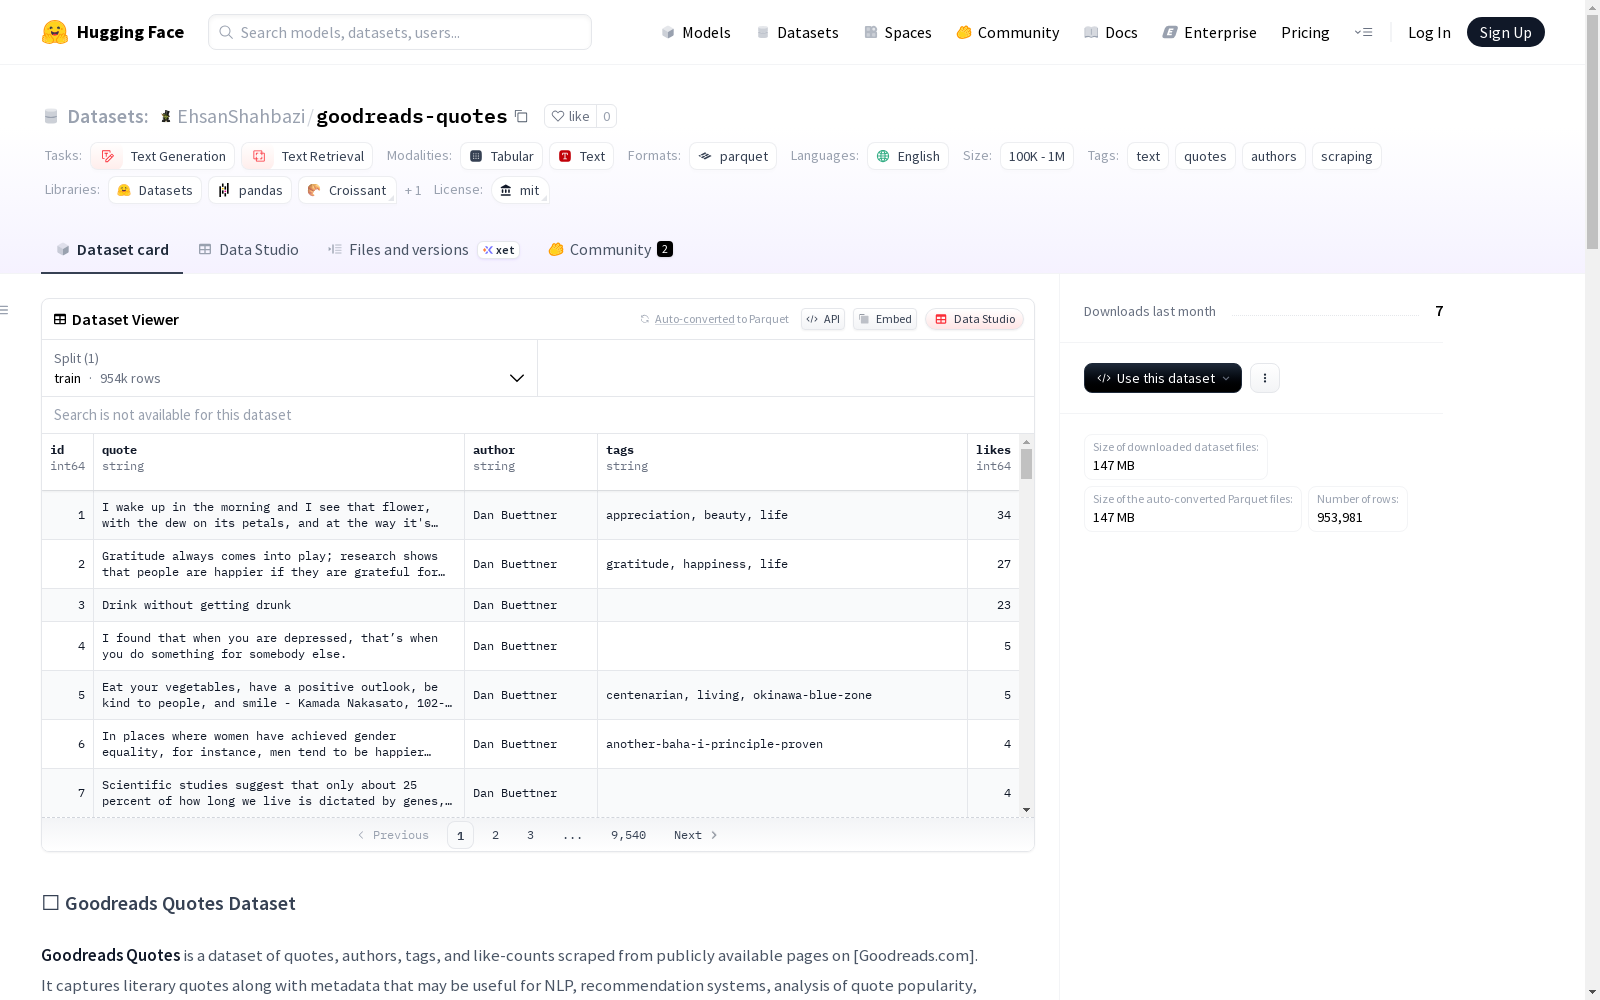Click the mit license tag
The height and width of the screenshot is (1000, 1600).
tap(521, 190)
